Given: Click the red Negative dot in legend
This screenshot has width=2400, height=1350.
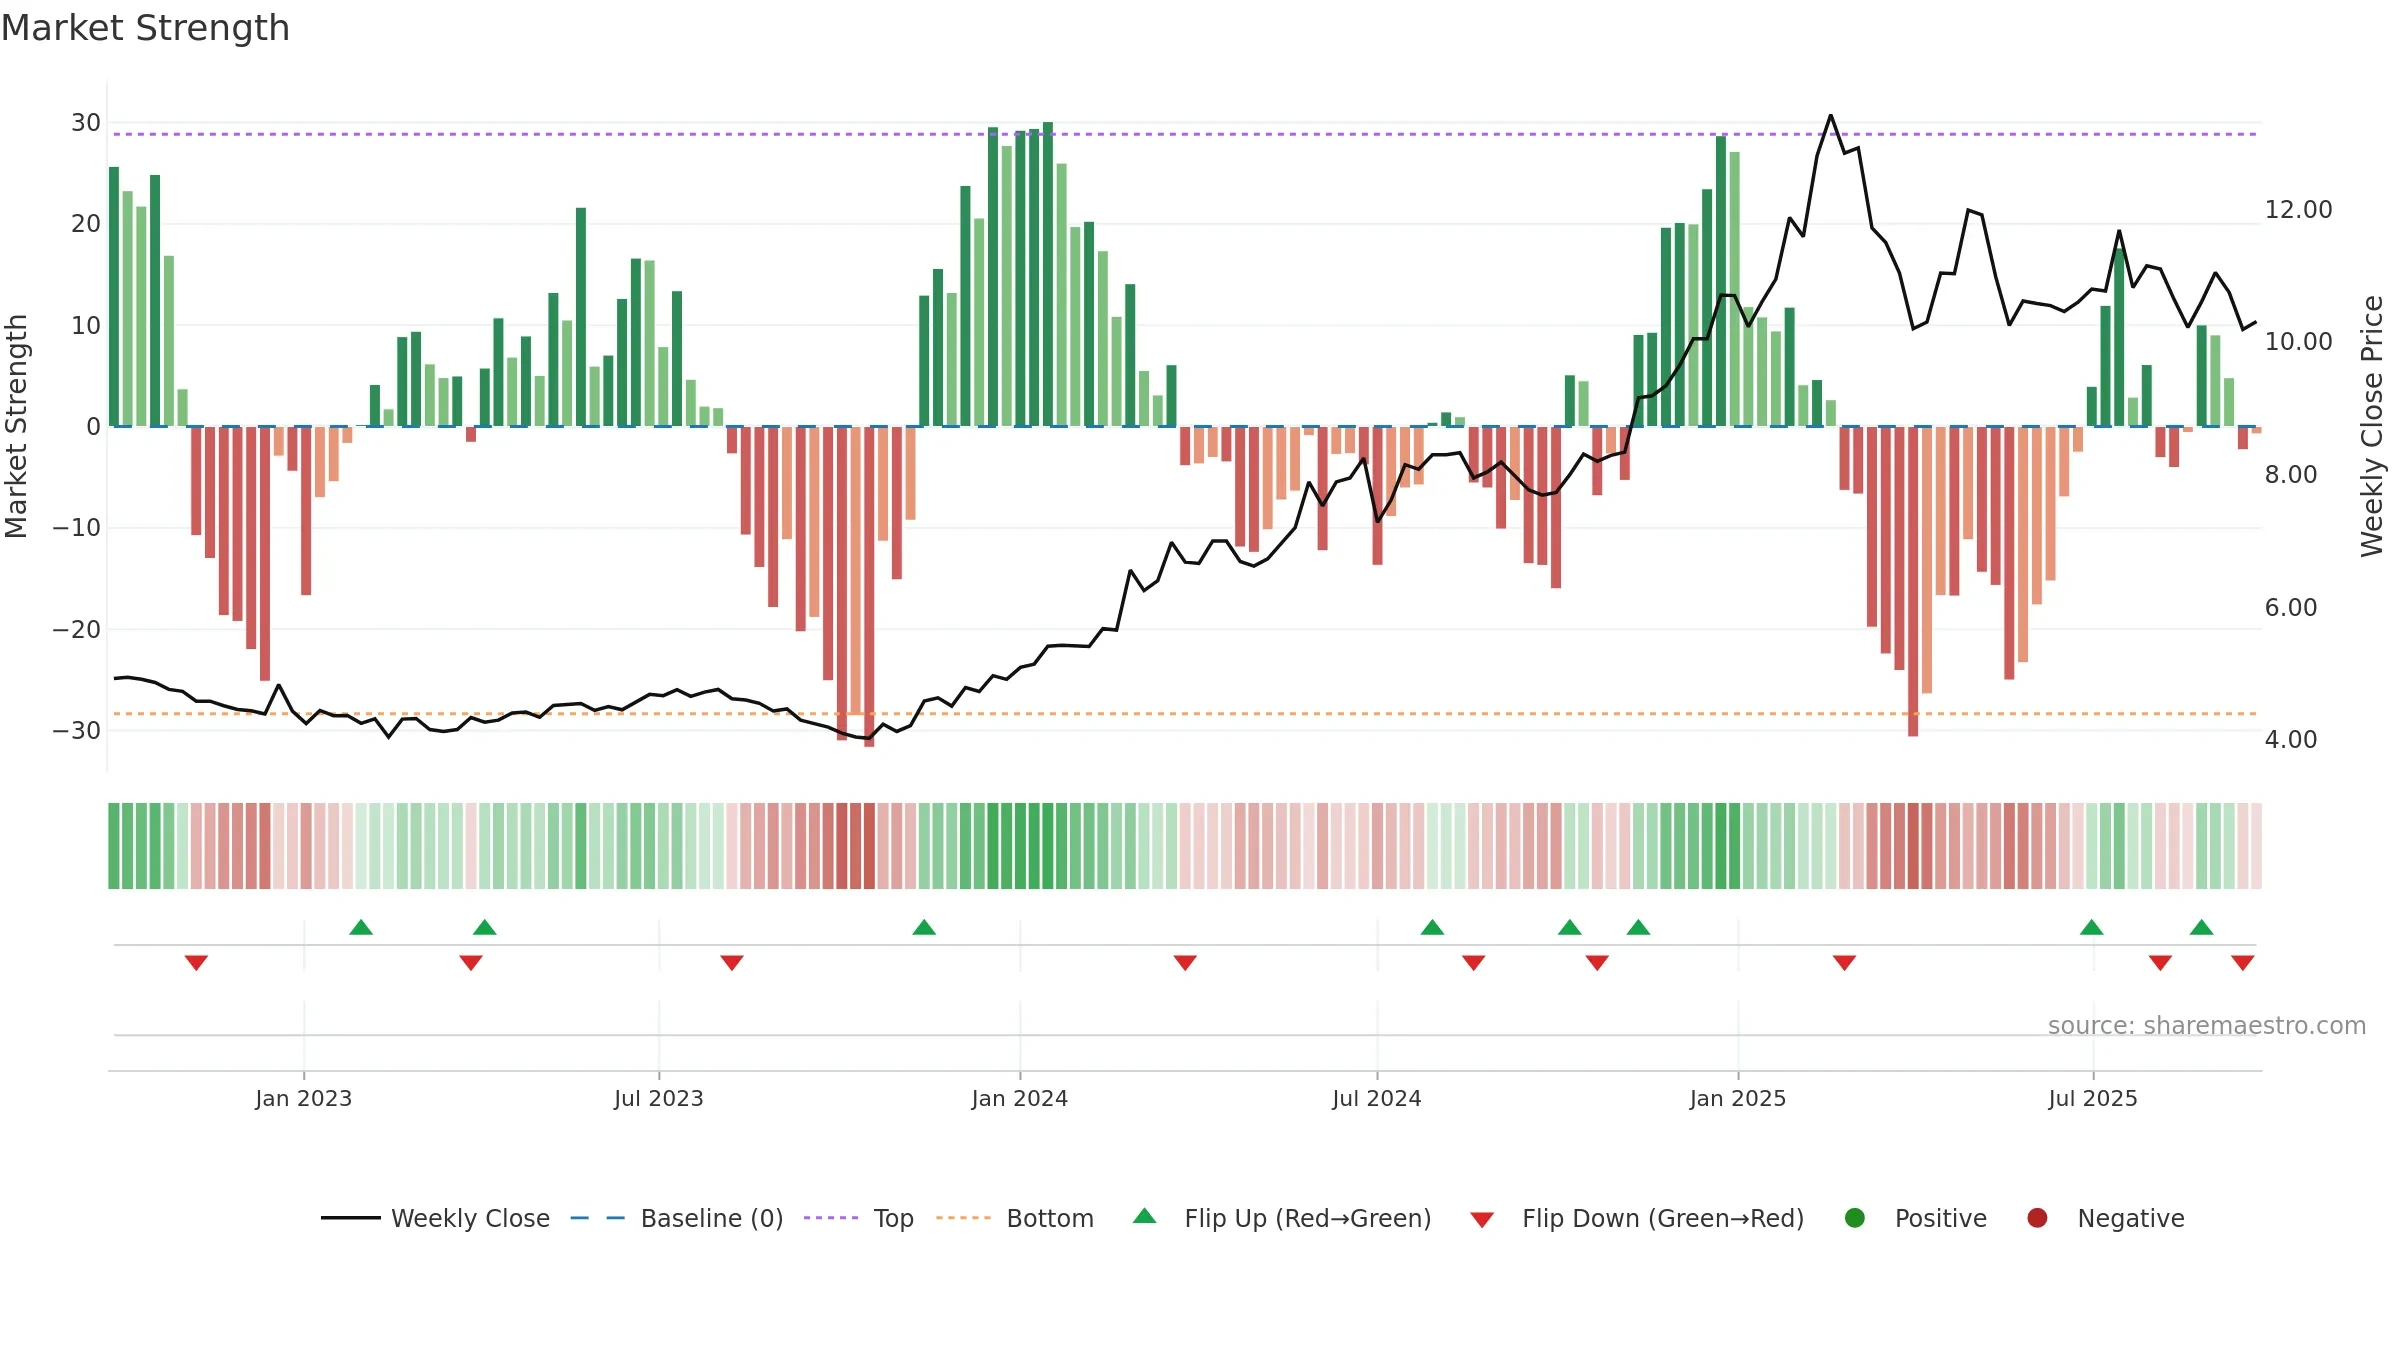Looking at the screenshot, I should (2037, 1218).
